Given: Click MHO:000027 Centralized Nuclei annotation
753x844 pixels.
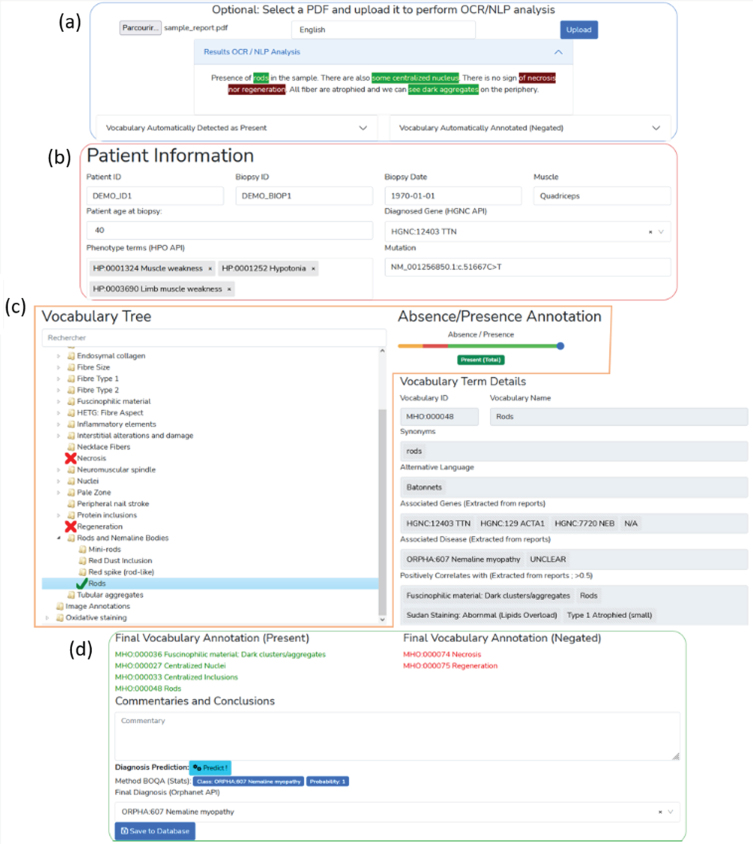Looking at the screenshot, I should click(x=170, y=666).
